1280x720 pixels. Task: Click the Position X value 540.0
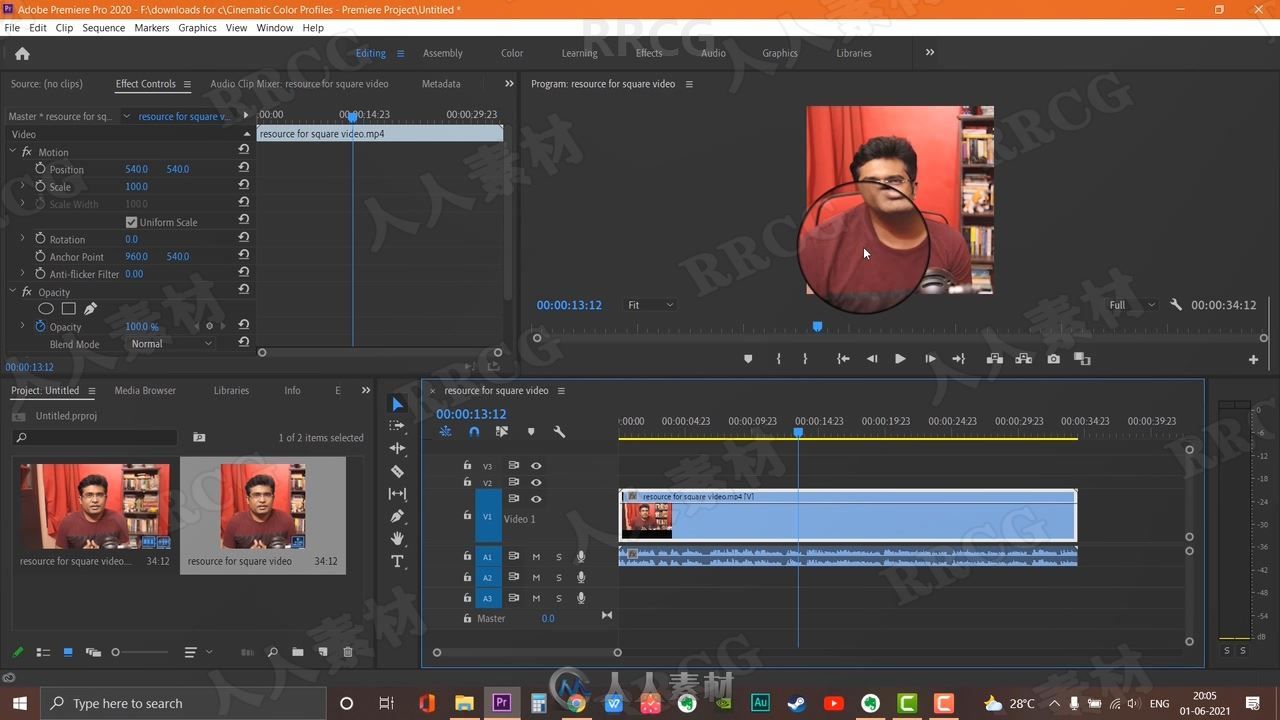[136, 169]
